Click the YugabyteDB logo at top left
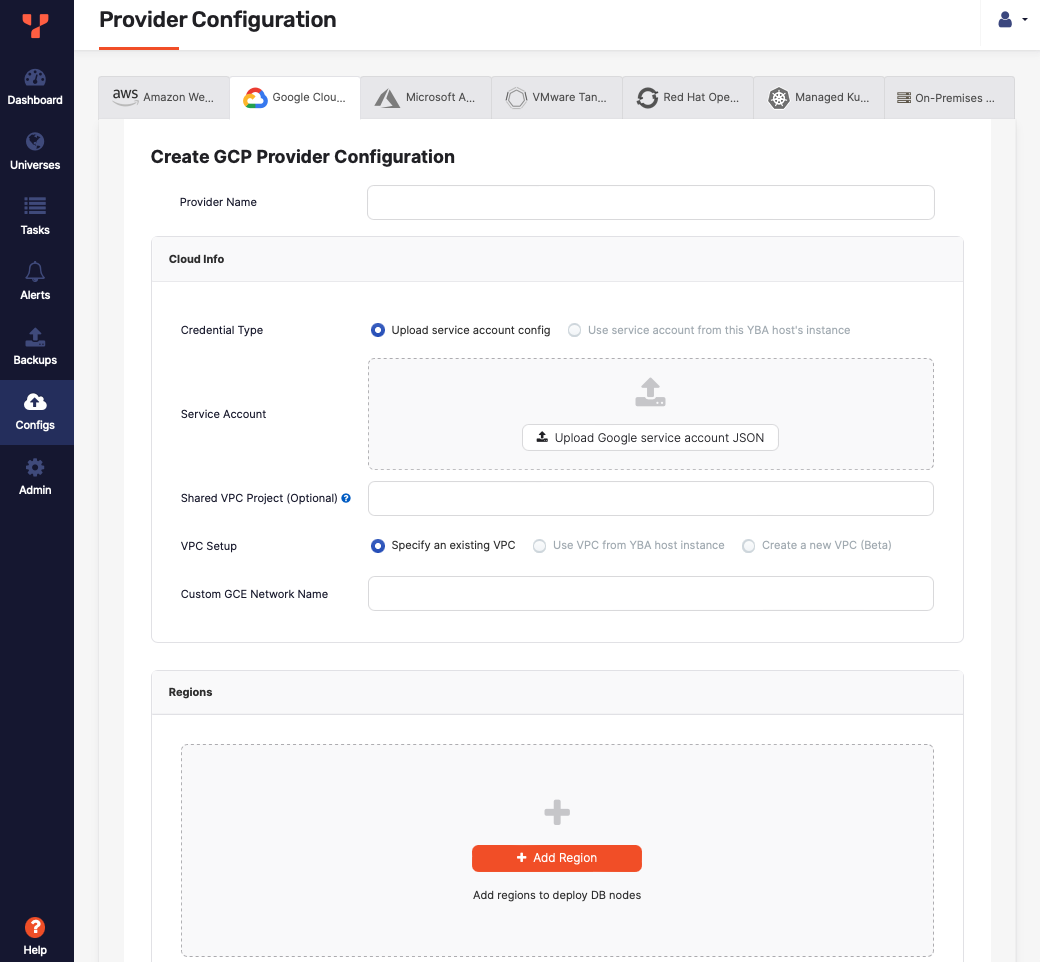Screen dimensions: 1040x962 pyautogui.click(x=37, y=25)
